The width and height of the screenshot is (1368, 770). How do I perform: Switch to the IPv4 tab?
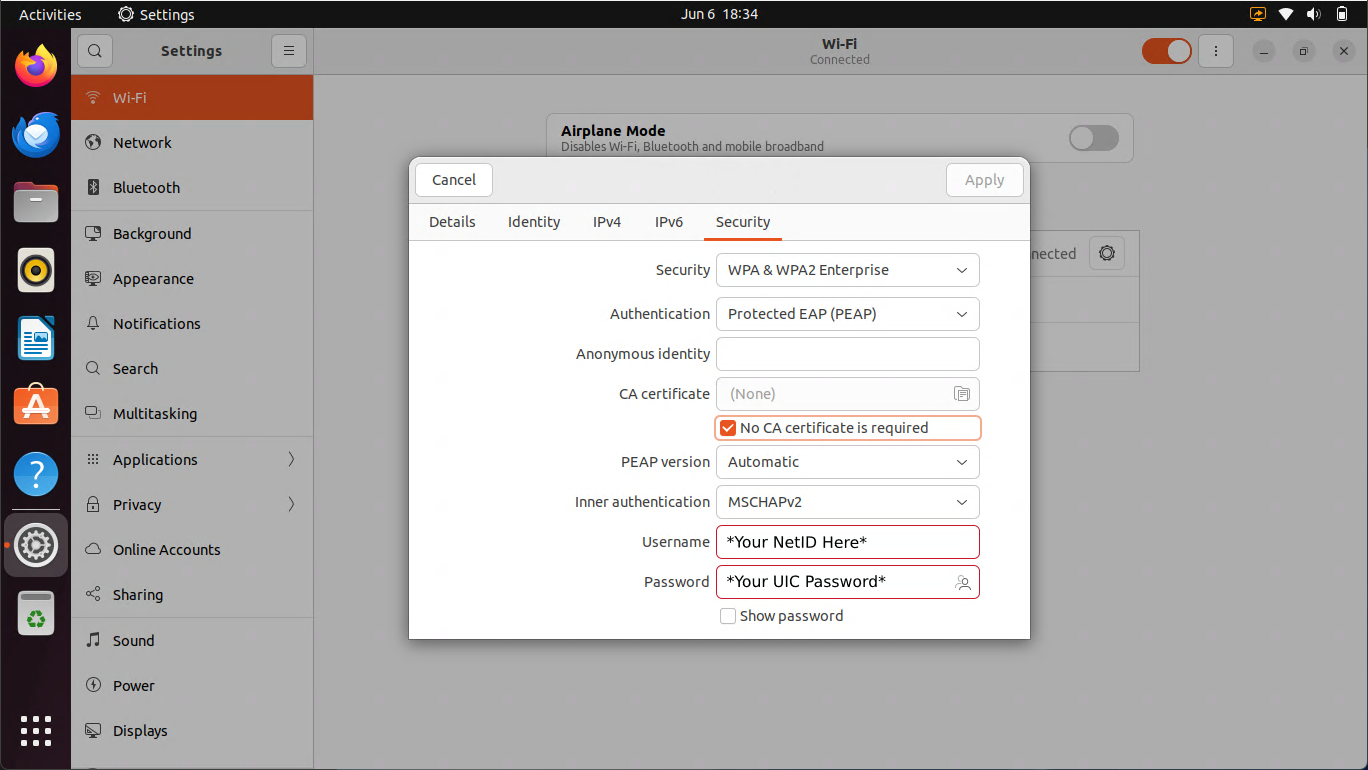coord(607,222)
